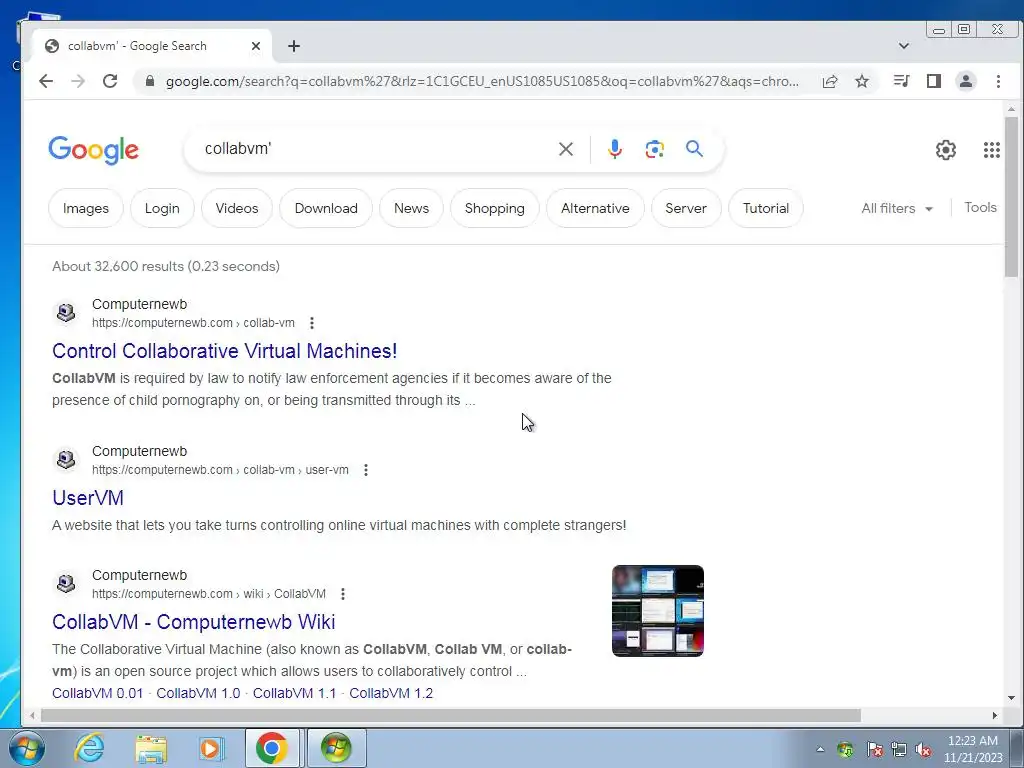This screenshot has width=1024, height=768.
Task: Open options for Computernewb Wiki result
Action: (343, 594)
